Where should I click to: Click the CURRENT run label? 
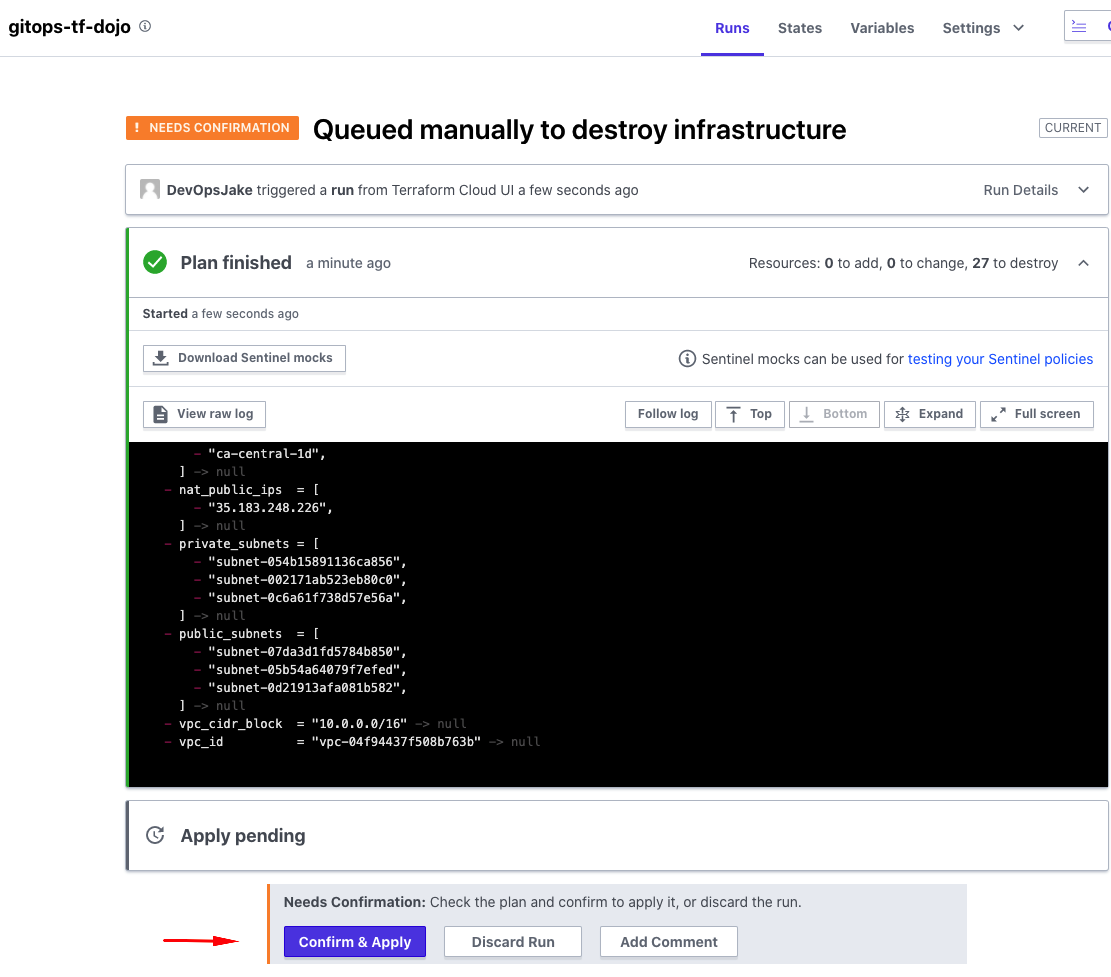coord(1072,128)
